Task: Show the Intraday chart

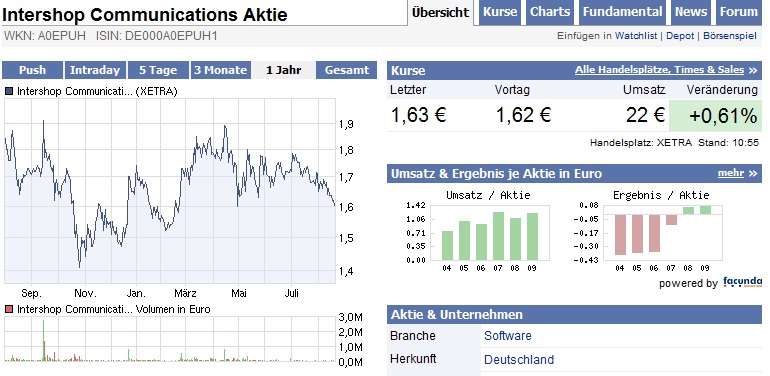Action: [x=95, y=70]
